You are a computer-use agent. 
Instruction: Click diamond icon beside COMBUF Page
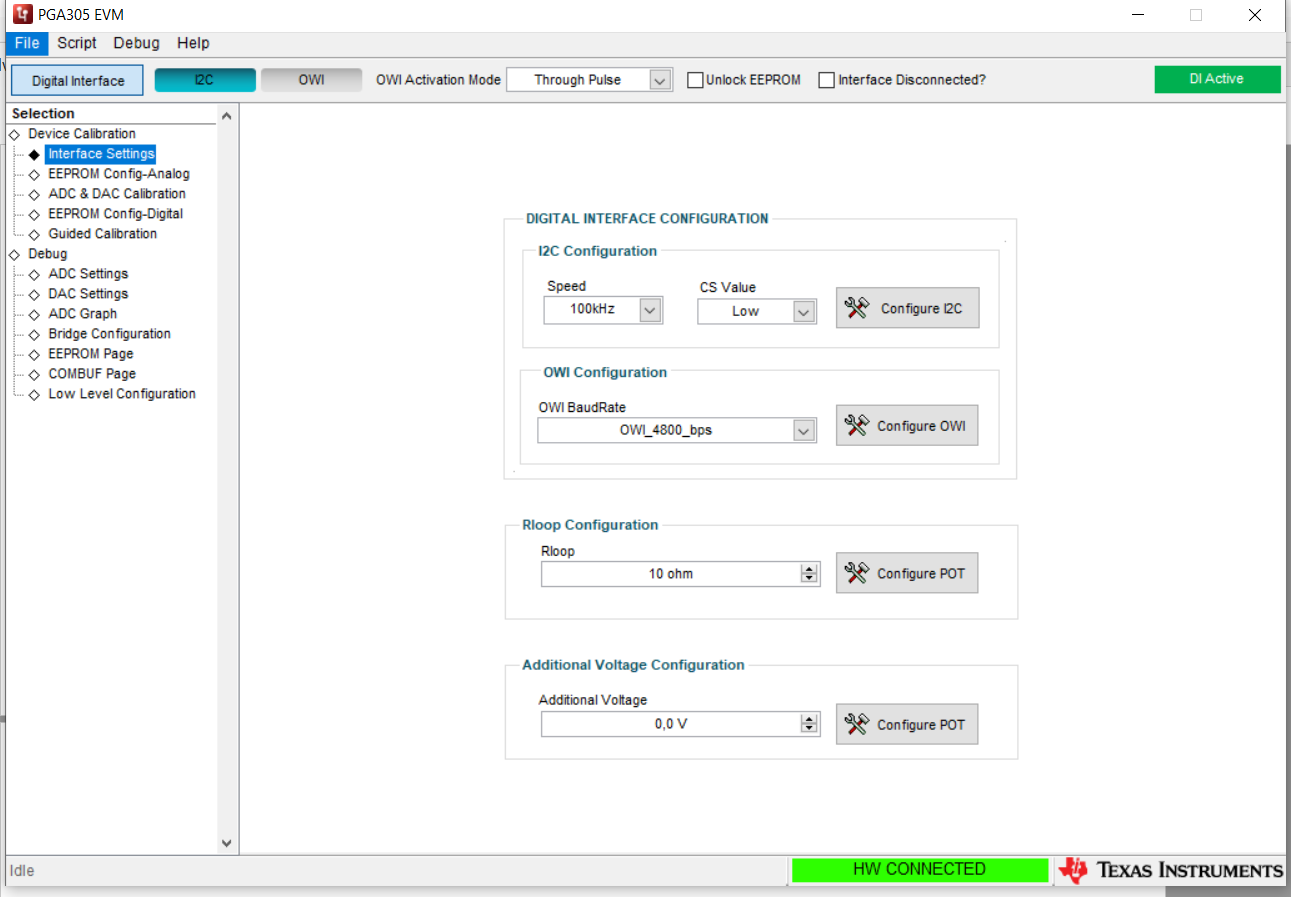click(x=34, y=374)
